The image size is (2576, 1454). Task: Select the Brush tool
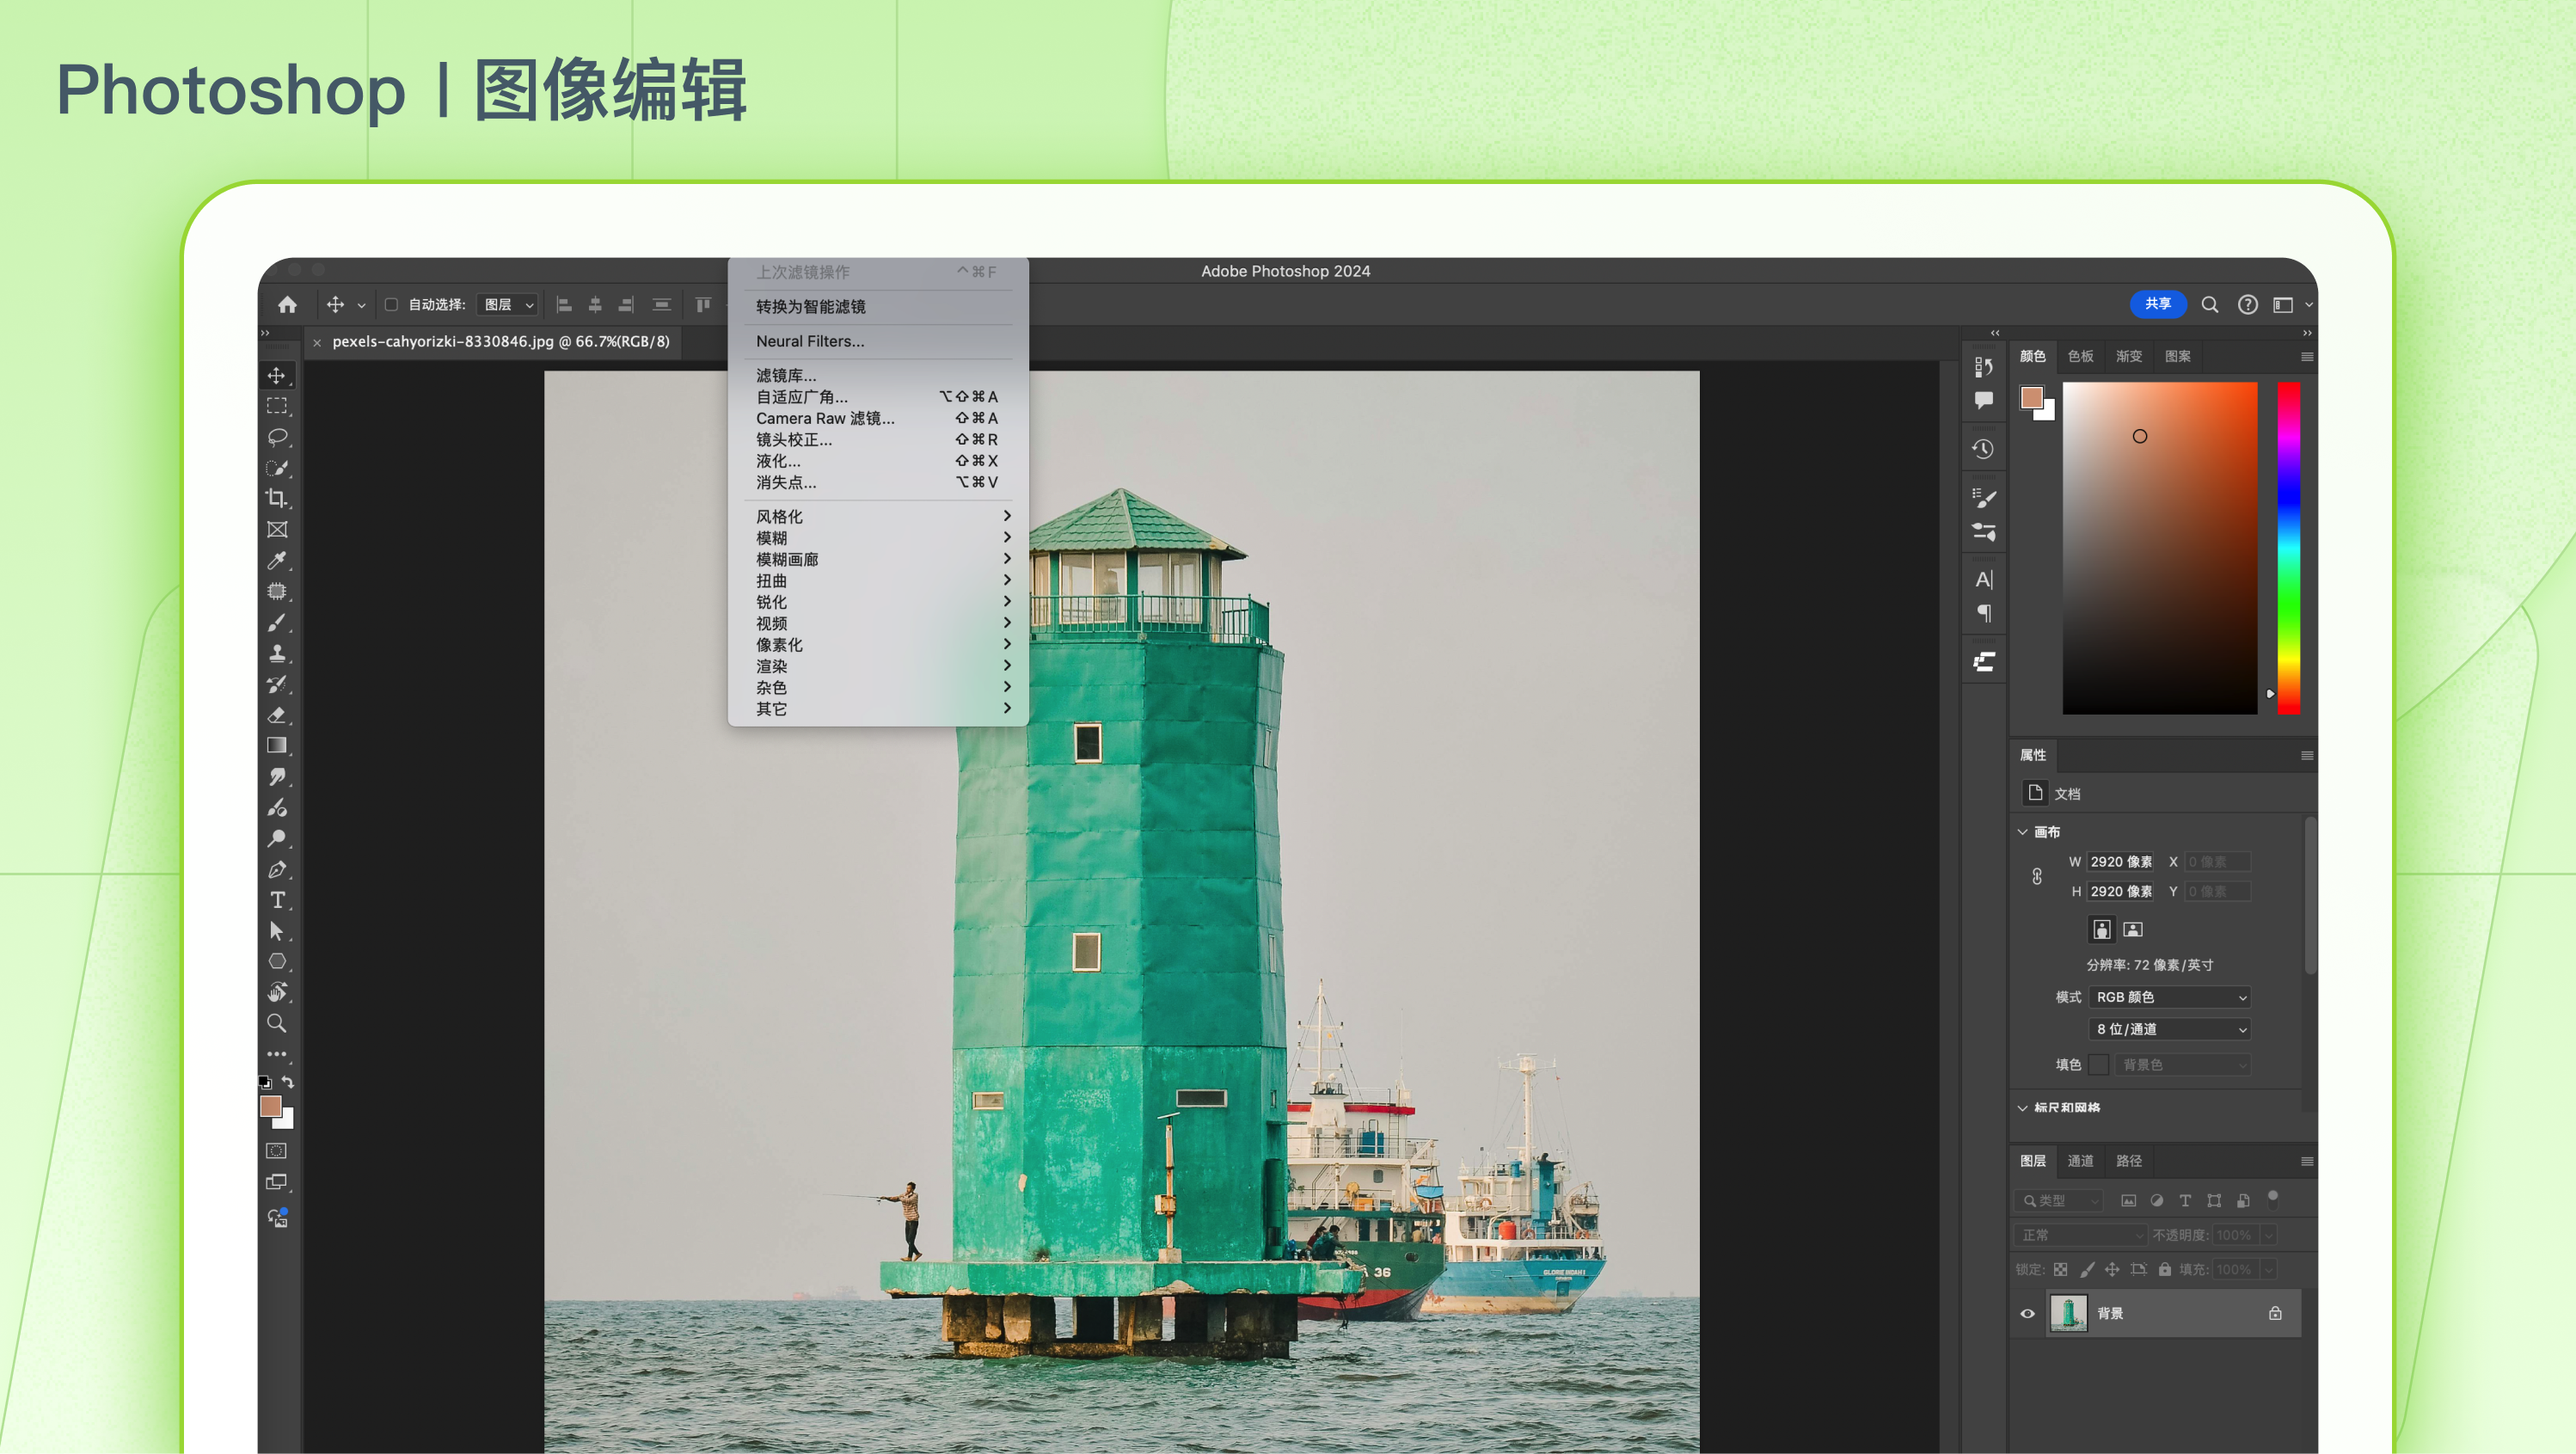(277, 622)
